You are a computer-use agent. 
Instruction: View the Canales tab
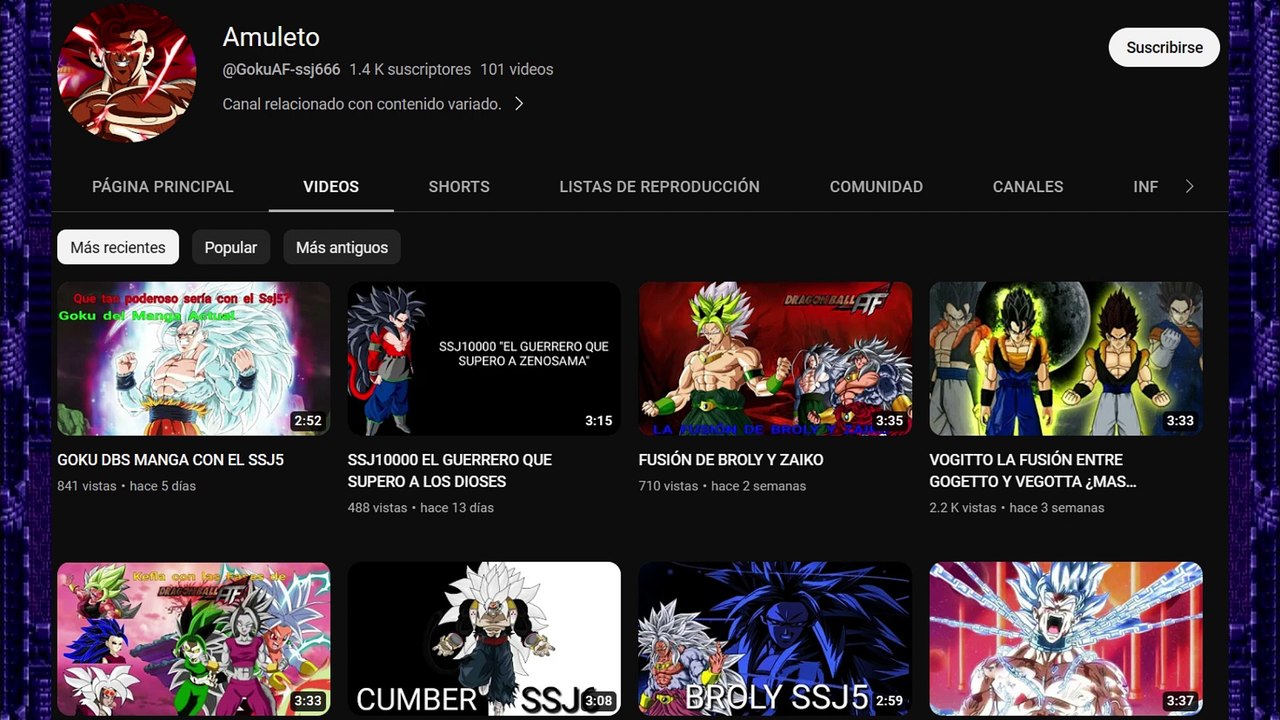pyautogui.click(x=1028, y=187)
